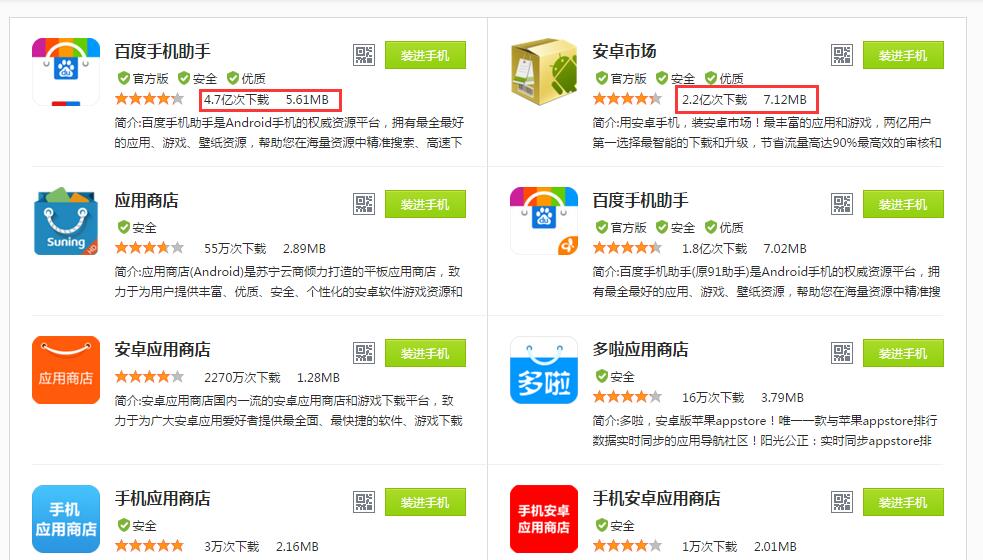The width and height of the screenshot is (983, 560).
Task: Click 装进手机 button for 安卓市场
Action: point(903,55)
